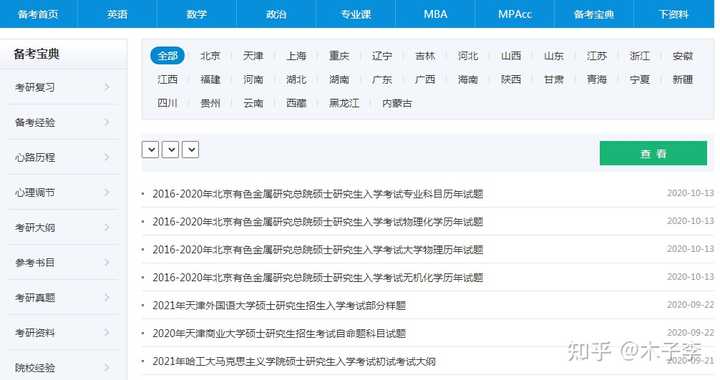
Task: Open the third filter dropdown arrow
Action: (191, 150)
